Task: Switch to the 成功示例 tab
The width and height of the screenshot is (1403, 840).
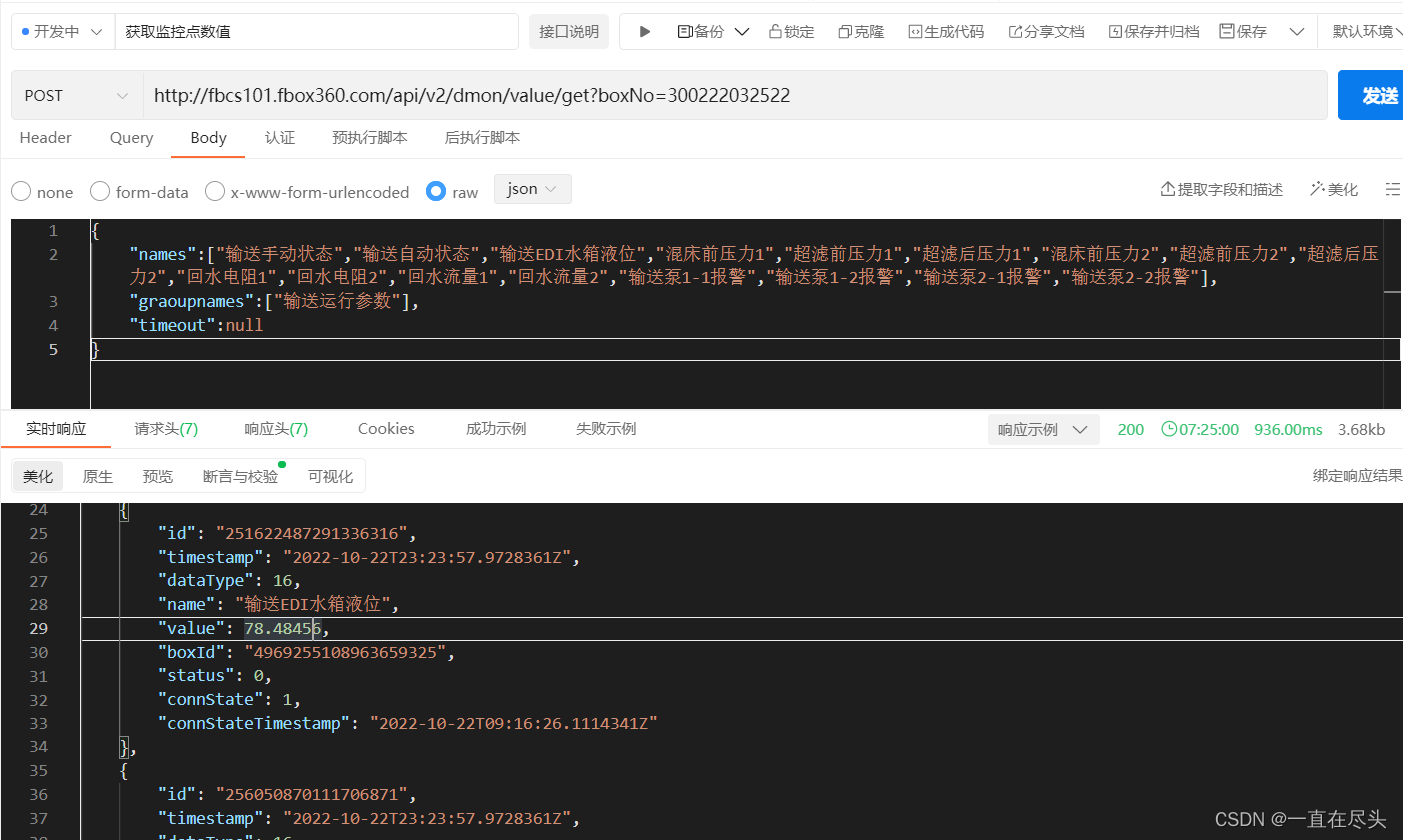Action: click(496, 429)
